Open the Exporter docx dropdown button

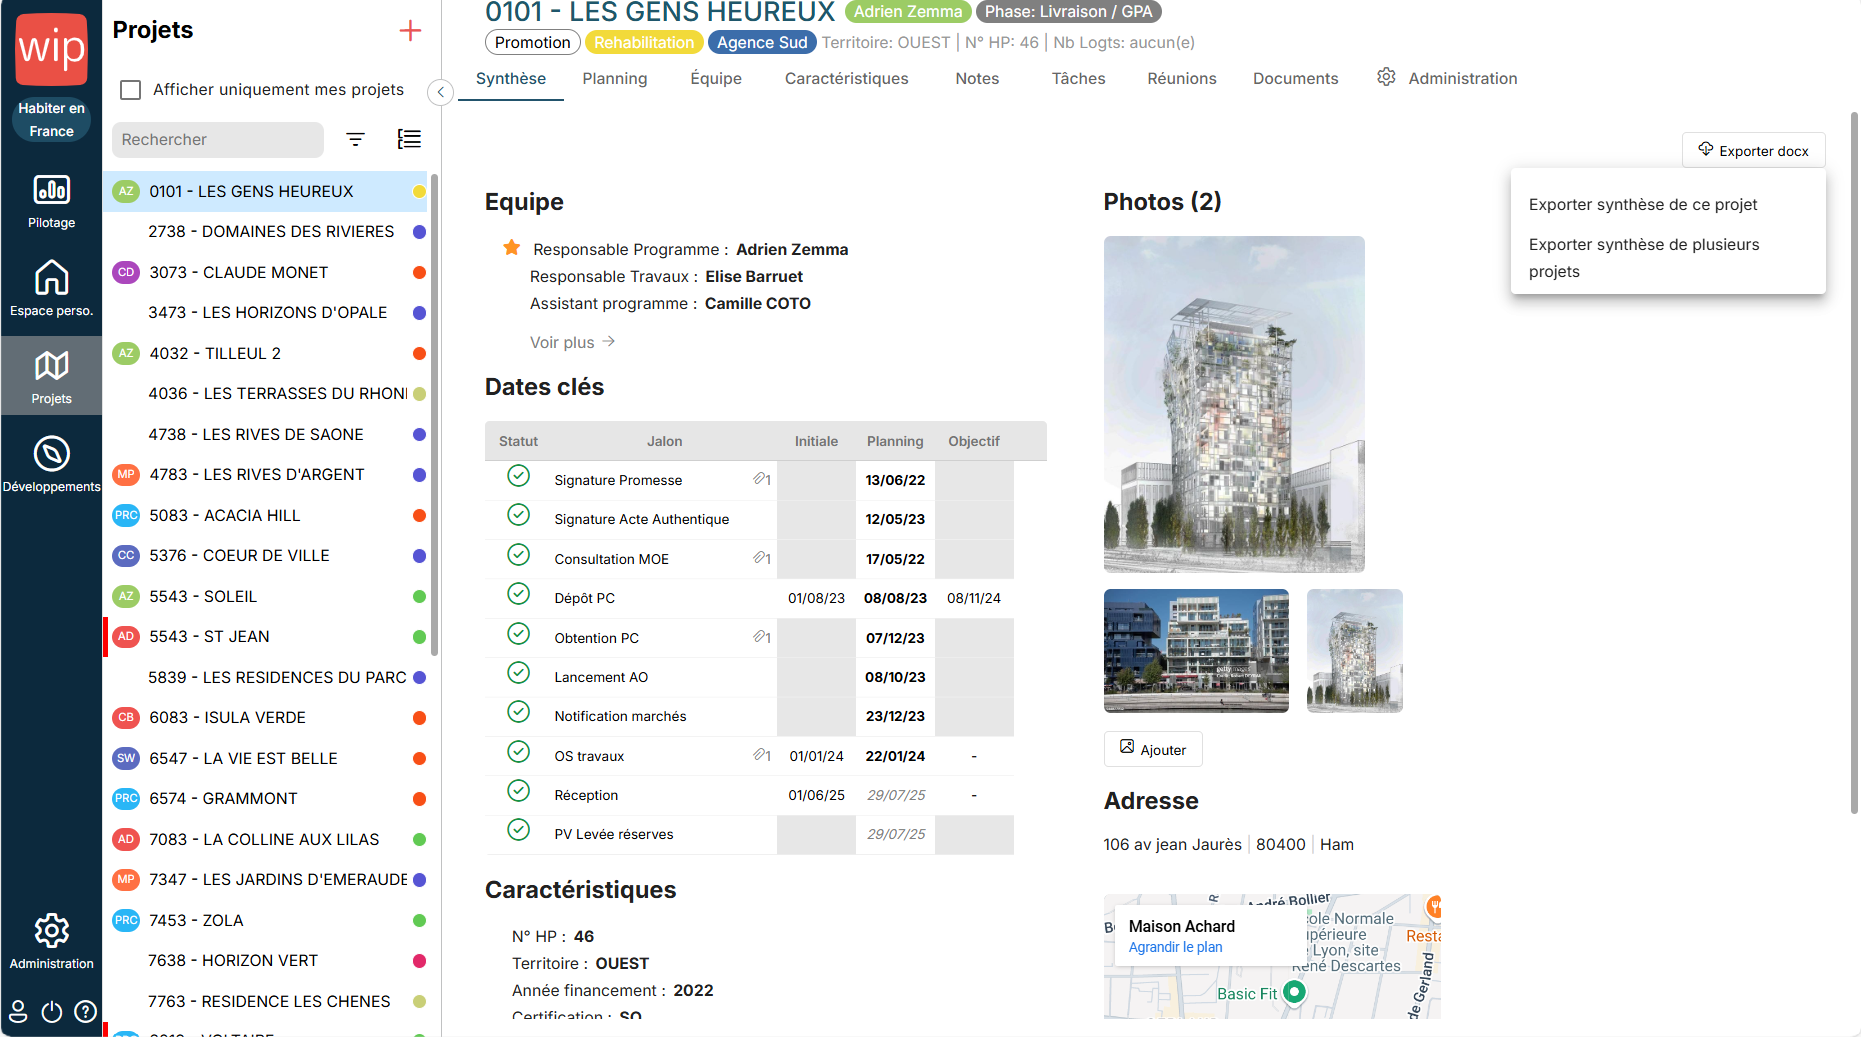pyautogui.click(x=1754, y=150)
